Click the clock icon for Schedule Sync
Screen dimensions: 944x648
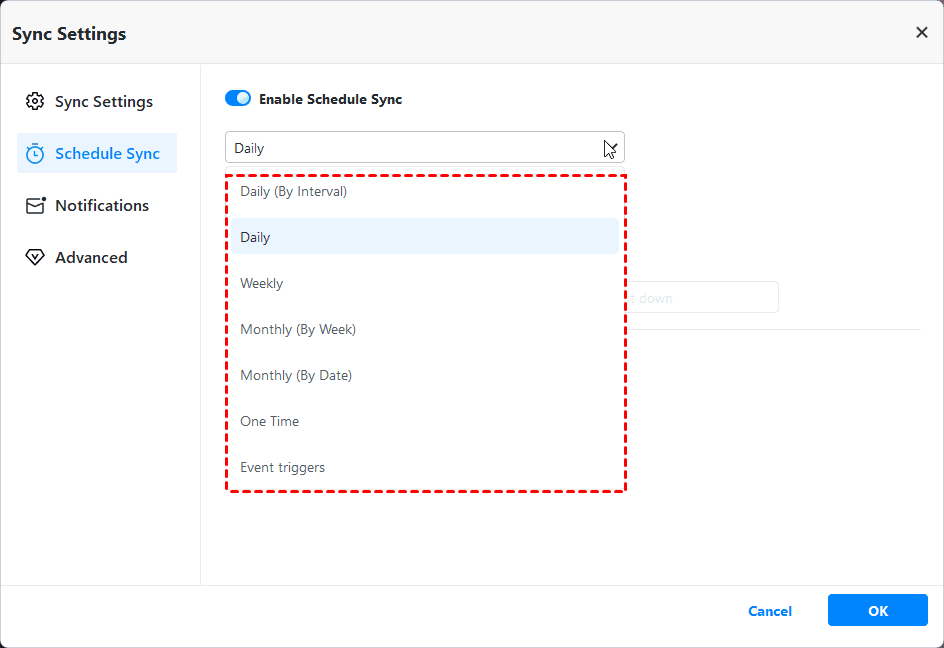[x=35, y=154]
